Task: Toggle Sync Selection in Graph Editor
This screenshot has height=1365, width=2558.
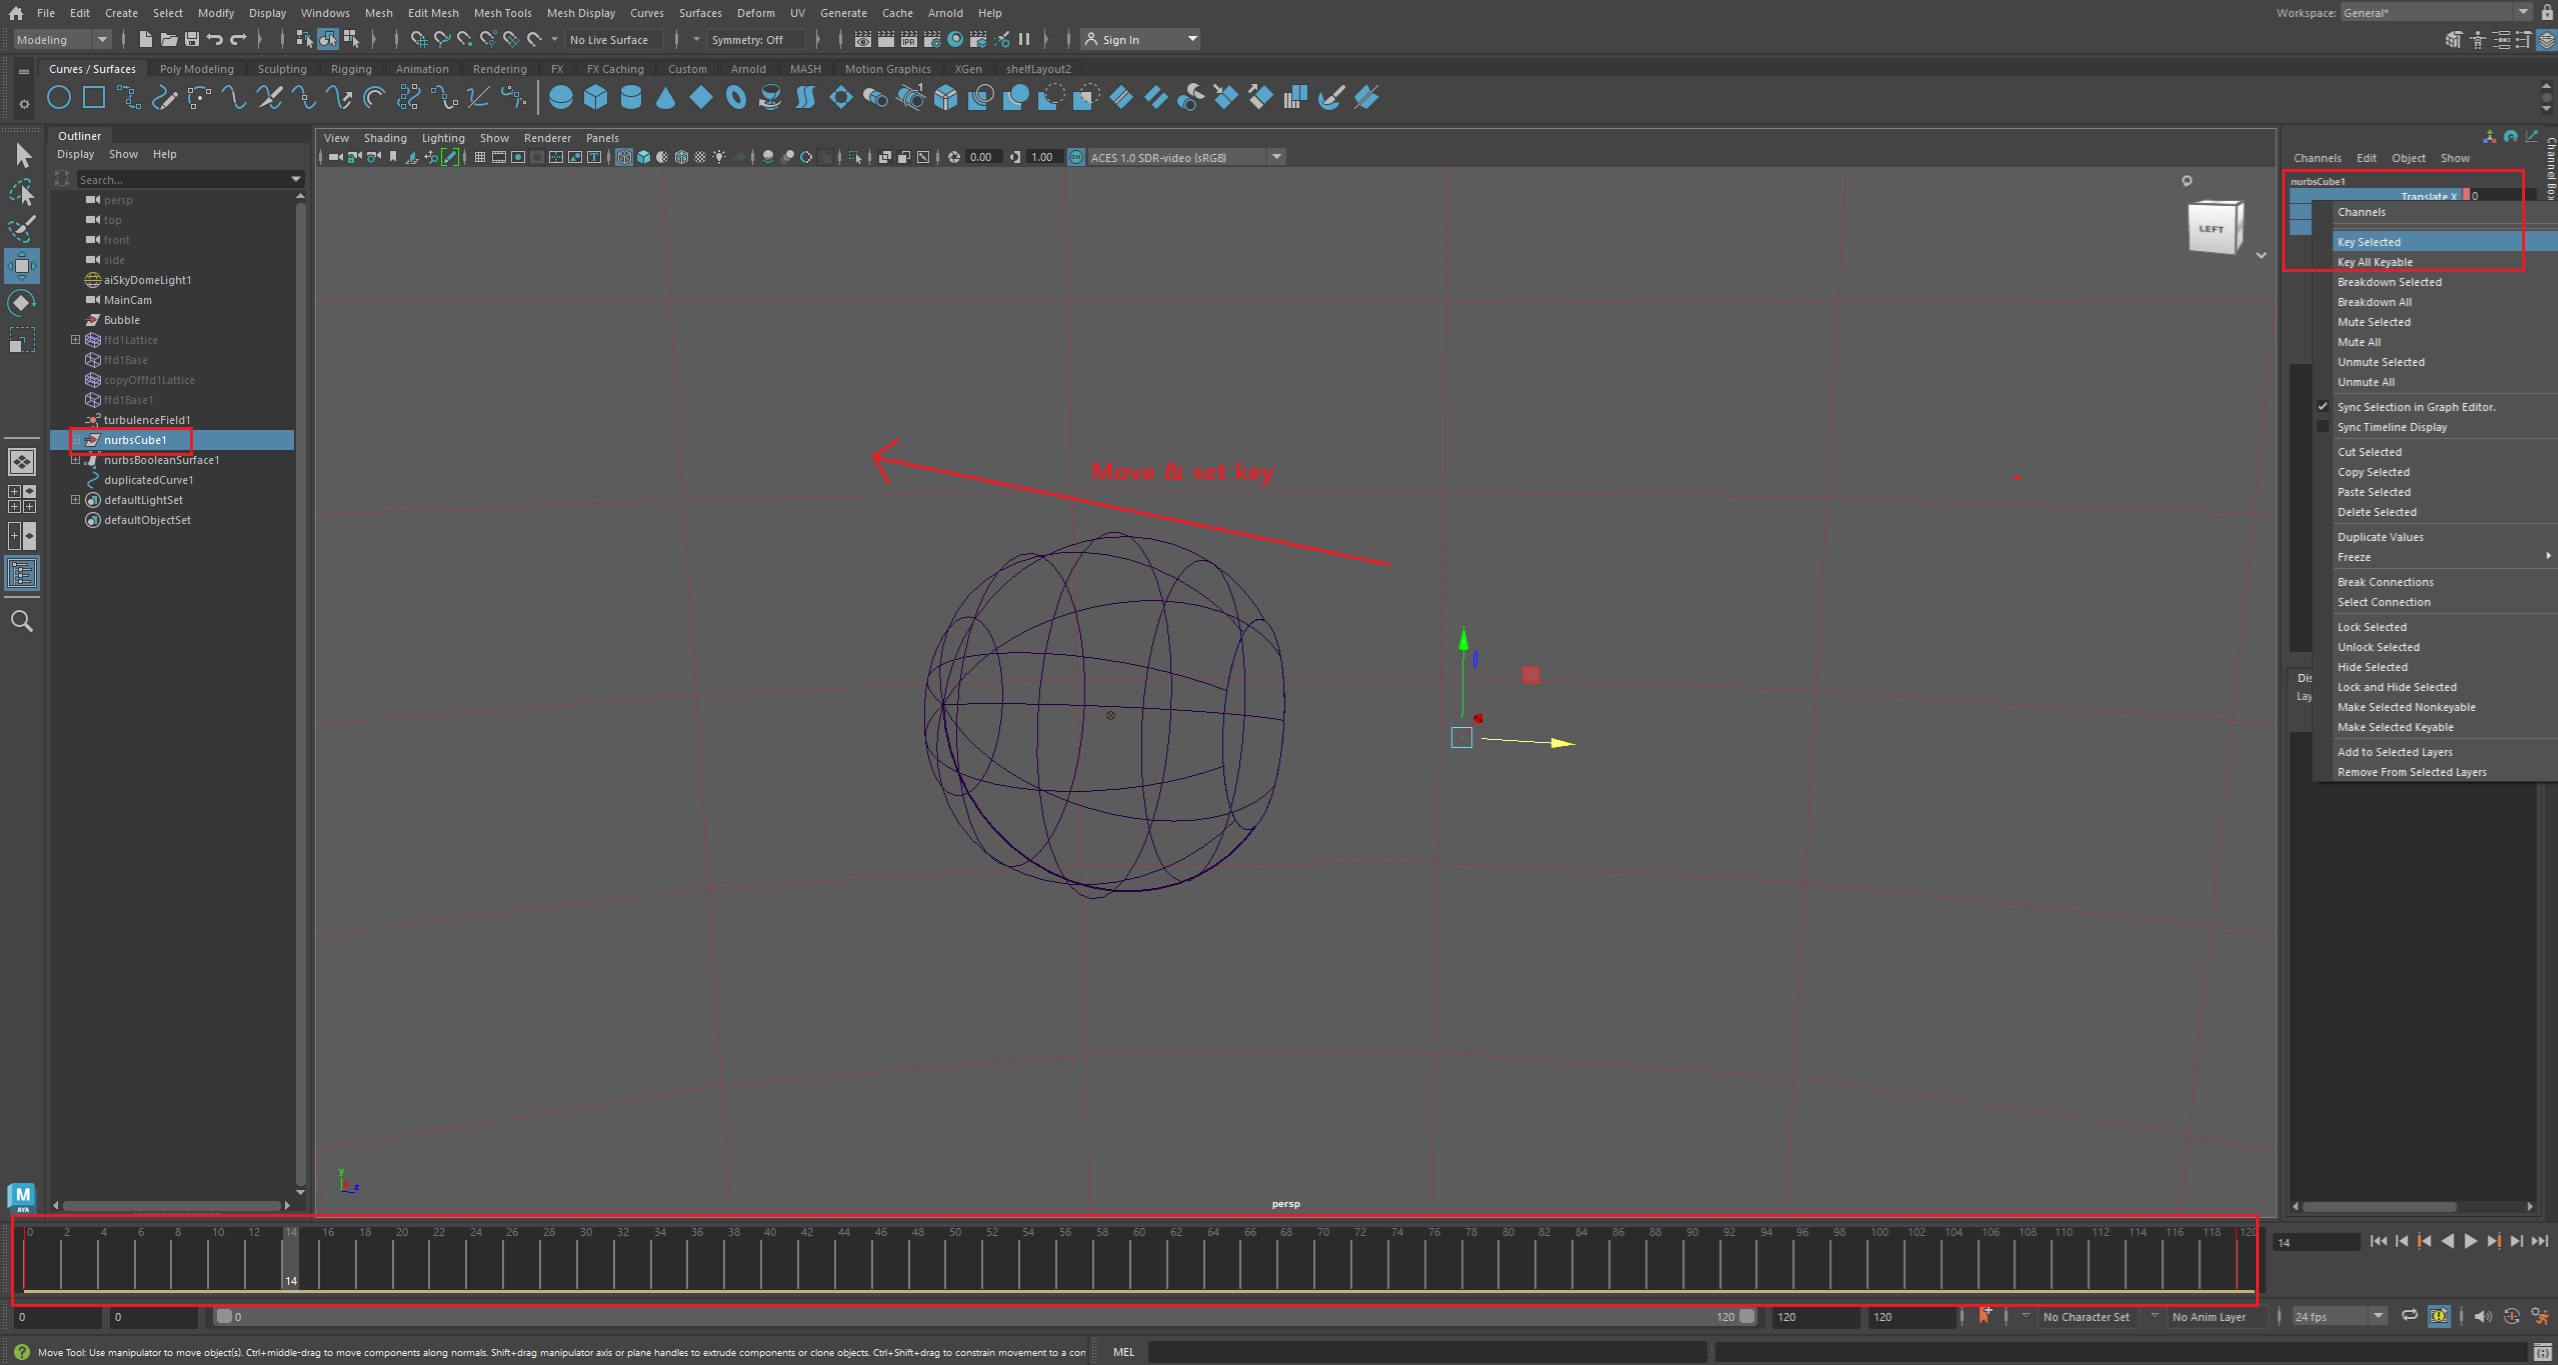Action: [2415, 407]
